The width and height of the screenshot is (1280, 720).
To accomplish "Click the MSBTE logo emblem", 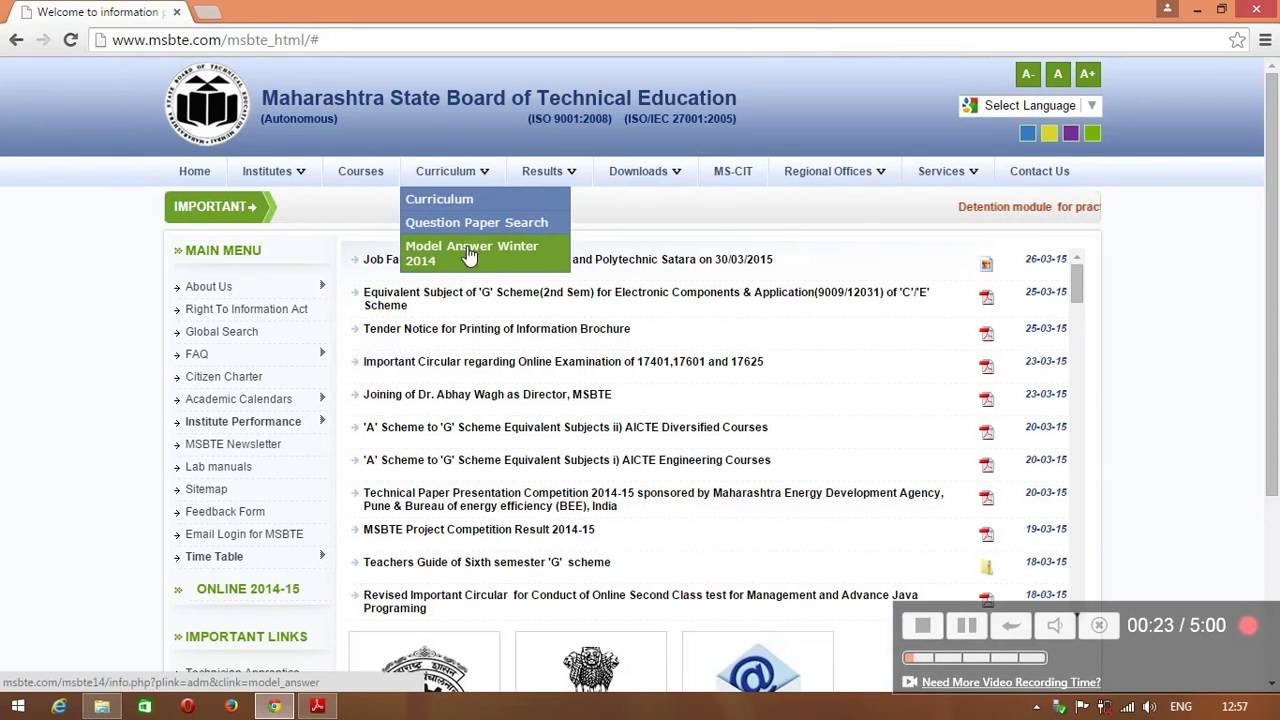I will pyautogui.click(x=207, y=105).
